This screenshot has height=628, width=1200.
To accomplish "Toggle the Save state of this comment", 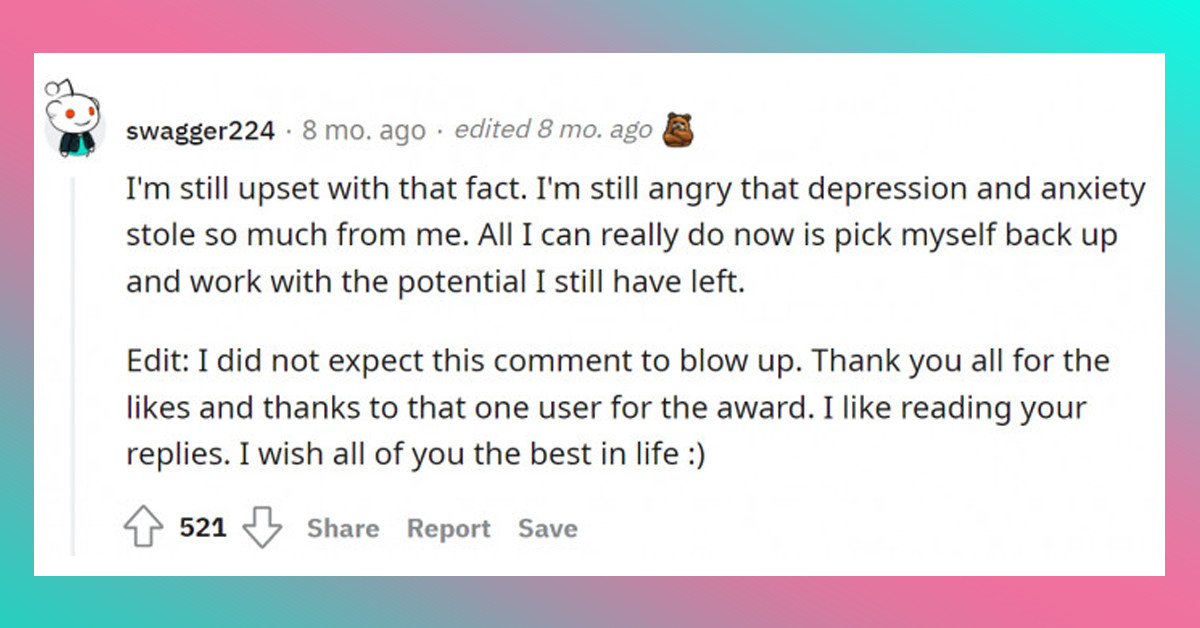I will click(548, 529).
